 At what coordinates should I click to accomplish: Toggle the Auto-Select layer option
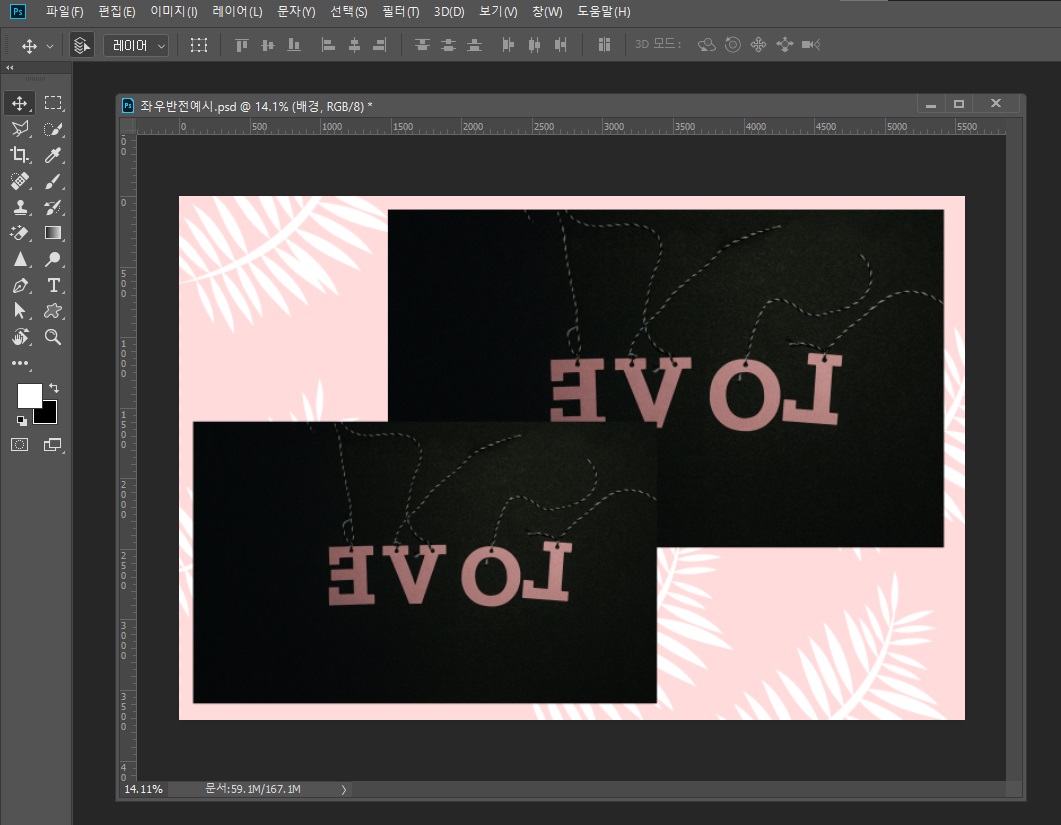82,45
